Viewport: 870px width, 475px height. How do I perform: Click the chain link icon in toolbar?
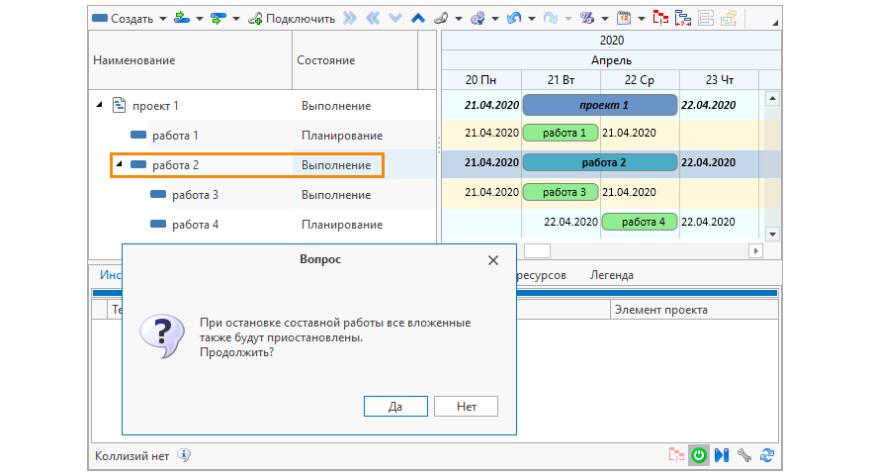click(x=441, y=18)
